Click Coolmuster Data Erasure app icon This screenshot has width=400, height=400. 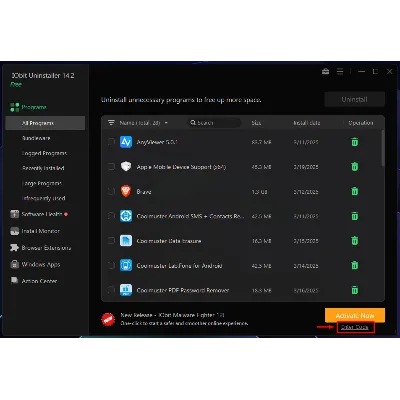[x=126, y=240]
